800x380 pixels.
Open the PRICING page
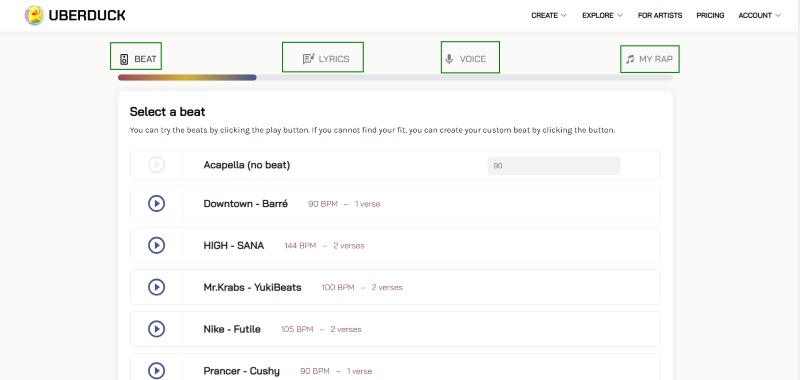[x=710, y=15]
